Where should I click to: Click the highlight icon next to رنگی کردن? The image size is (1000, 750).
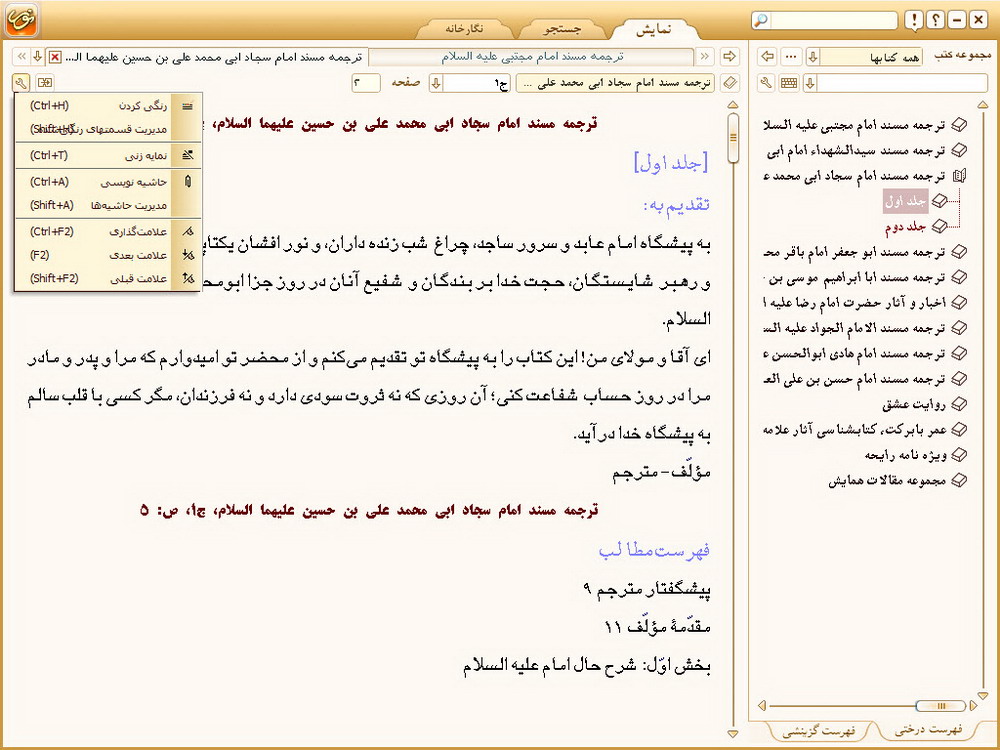coord(187,106)
